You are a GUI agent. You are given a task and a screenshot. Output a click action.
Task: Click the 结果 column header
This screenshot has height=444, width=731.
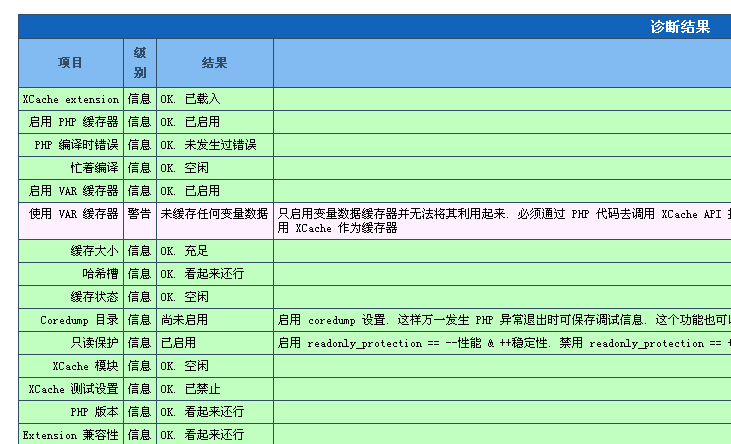[x=214, y=62]
